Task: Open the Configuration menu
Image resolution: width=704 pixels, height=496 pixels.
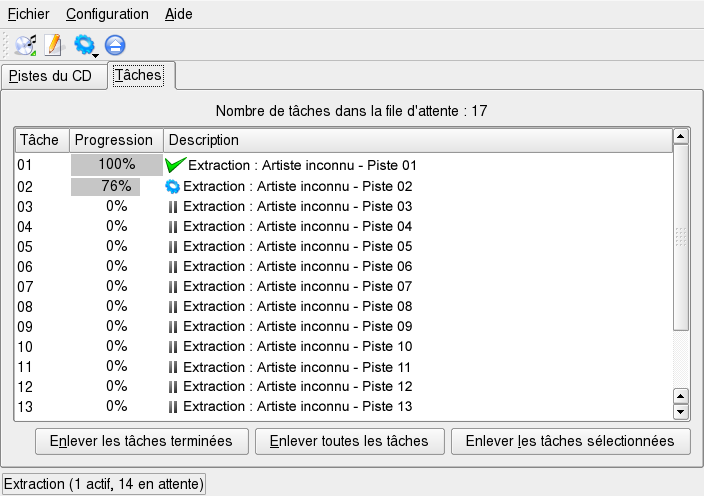Action: (107, 14)
